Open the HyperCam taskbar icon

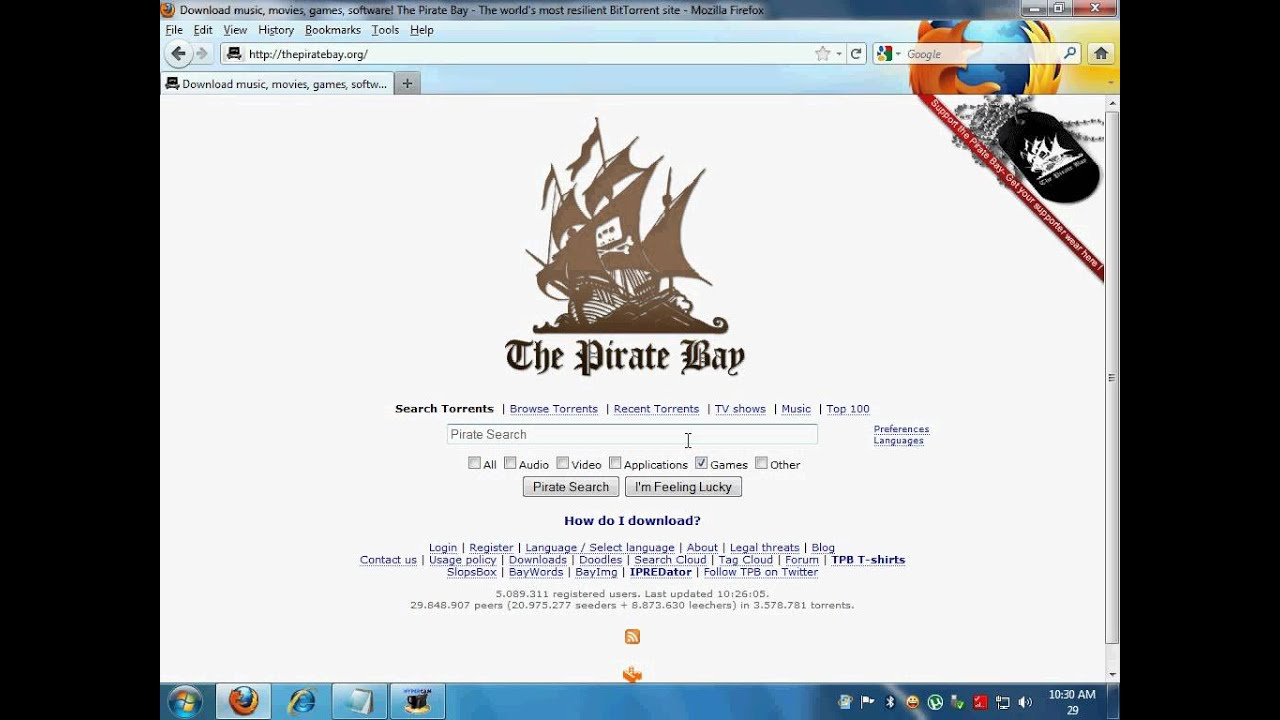click(x=417, y=701)
